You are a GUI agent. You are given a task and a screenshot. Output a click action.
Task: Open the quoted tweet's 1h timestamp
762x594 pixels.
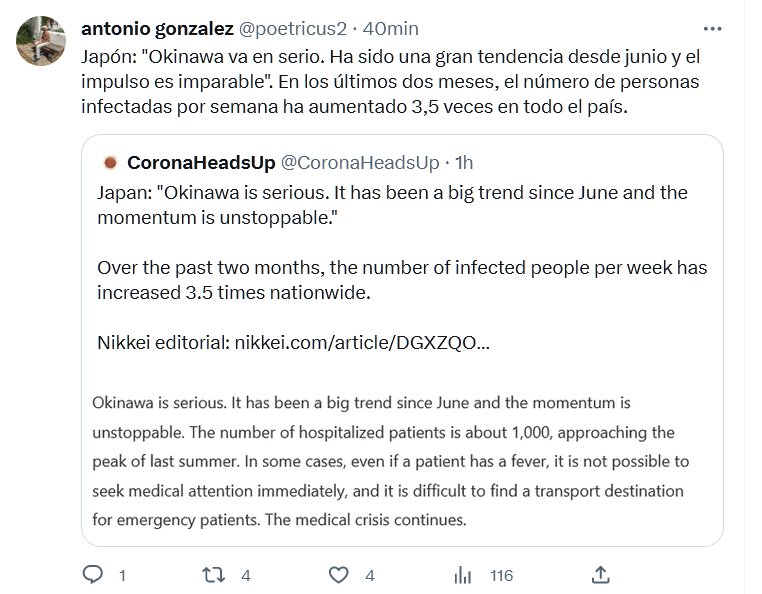(465, 162)
